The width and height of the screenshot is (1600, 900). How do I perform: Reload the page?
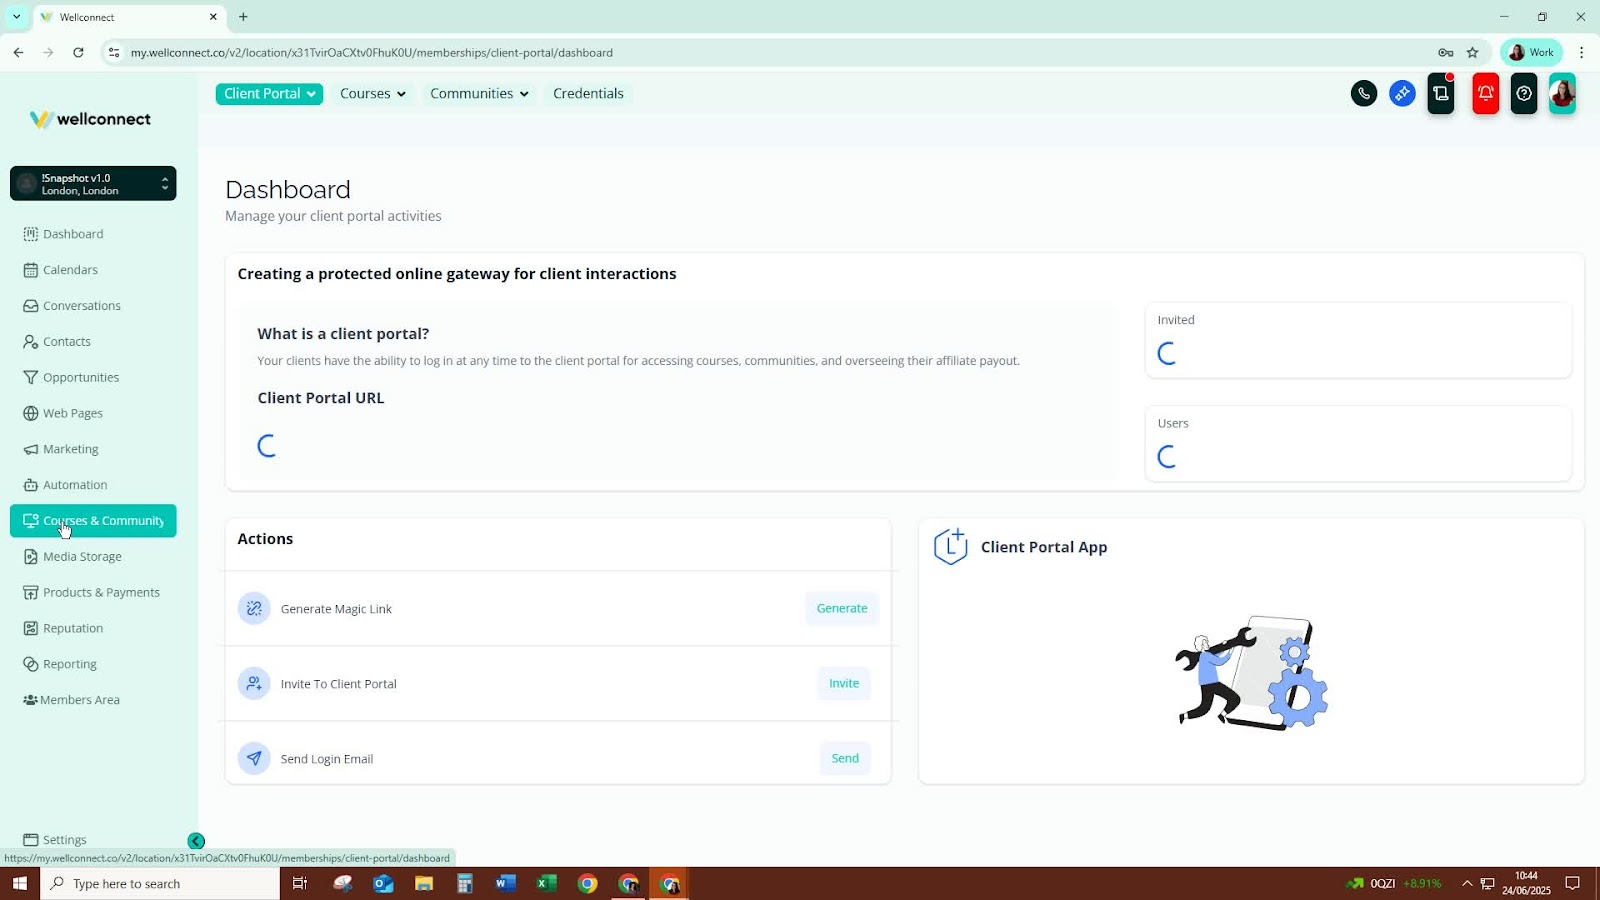pyautogui.click(x=78, y=53)
